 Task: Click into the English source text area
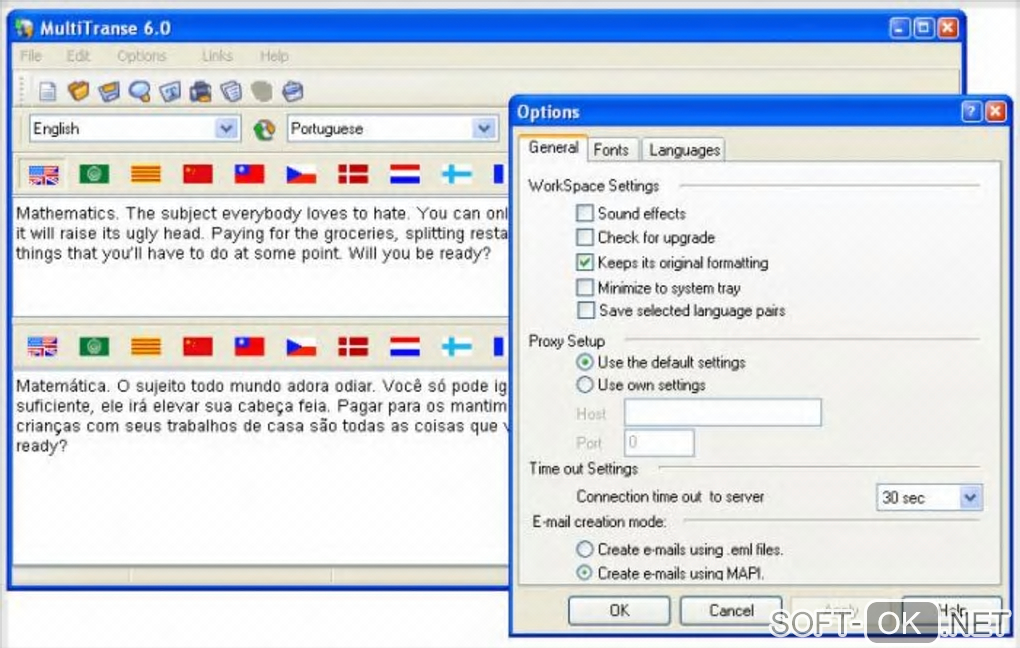[260, 256]
